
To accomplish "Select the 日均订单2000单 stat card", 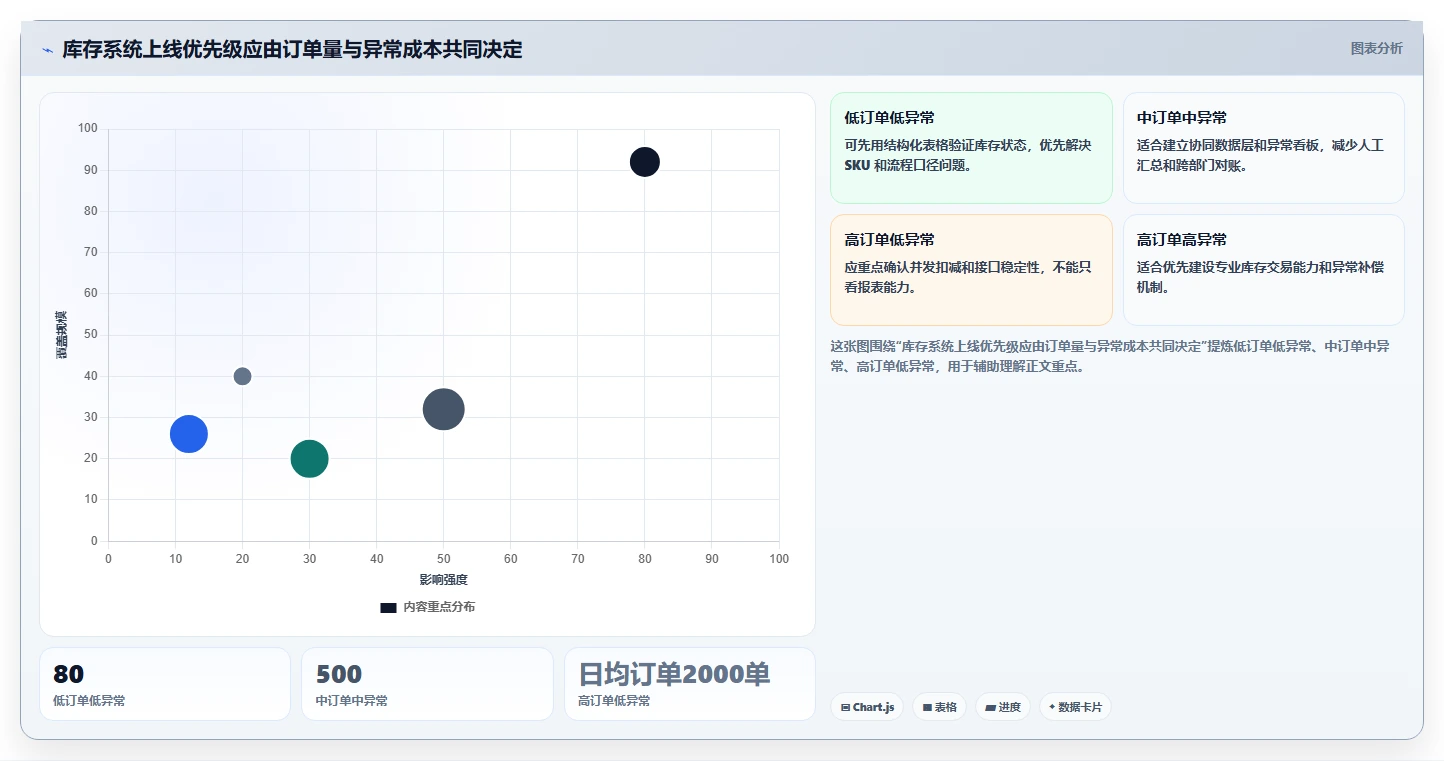I will [x=690, y=684].
